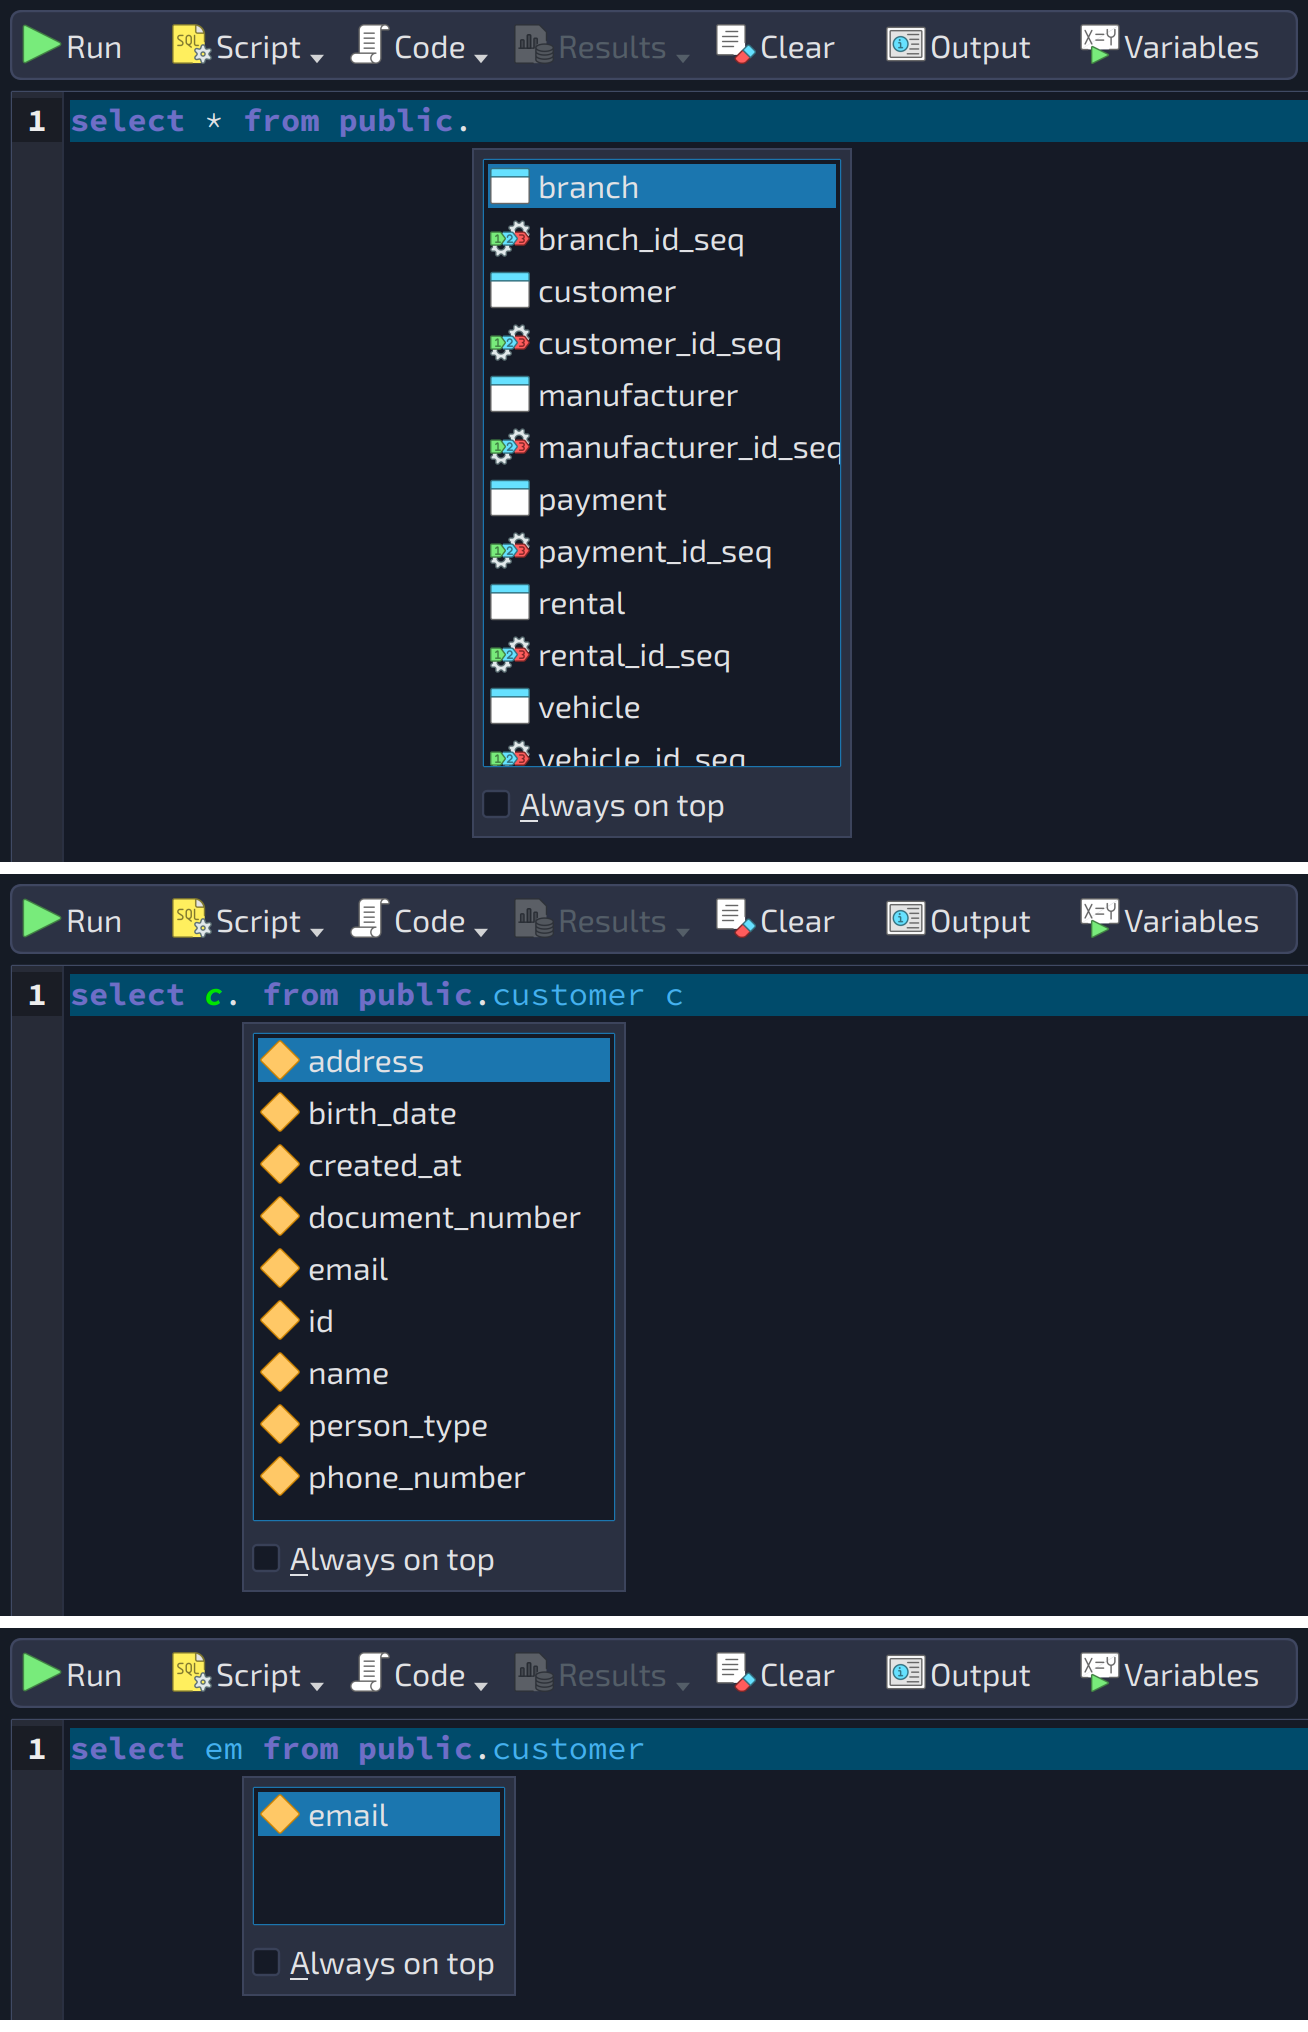The width and height of the screenshot is (1308, 2032).
Task: Select document_number column suggestion
Action: coord(434,1217)
